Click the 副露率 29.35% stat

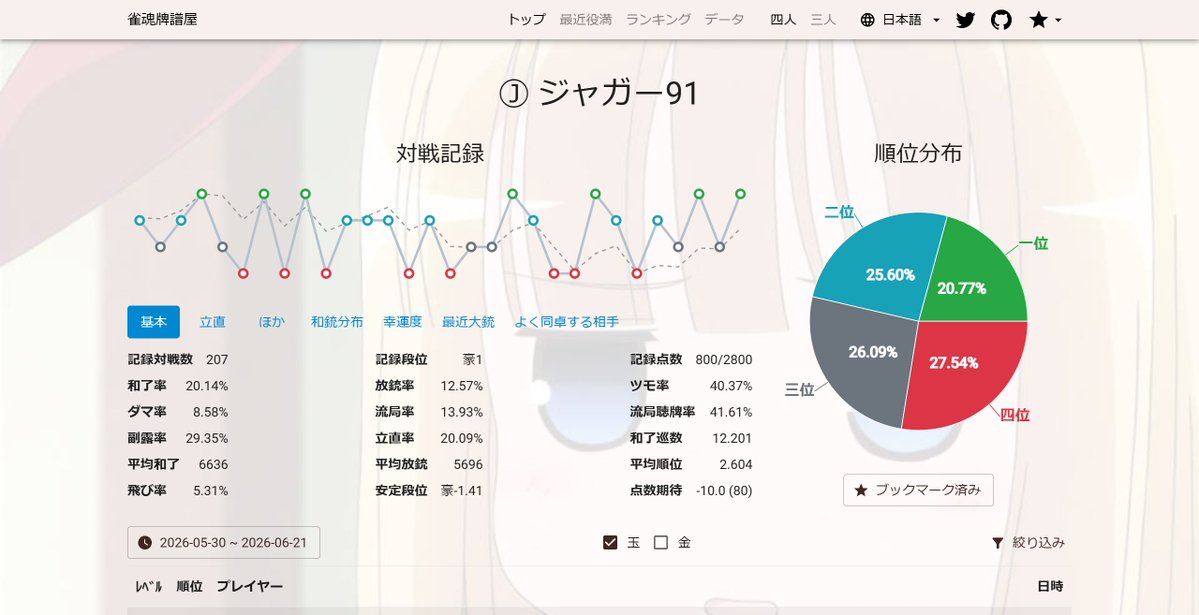click(x=177, y=438)
